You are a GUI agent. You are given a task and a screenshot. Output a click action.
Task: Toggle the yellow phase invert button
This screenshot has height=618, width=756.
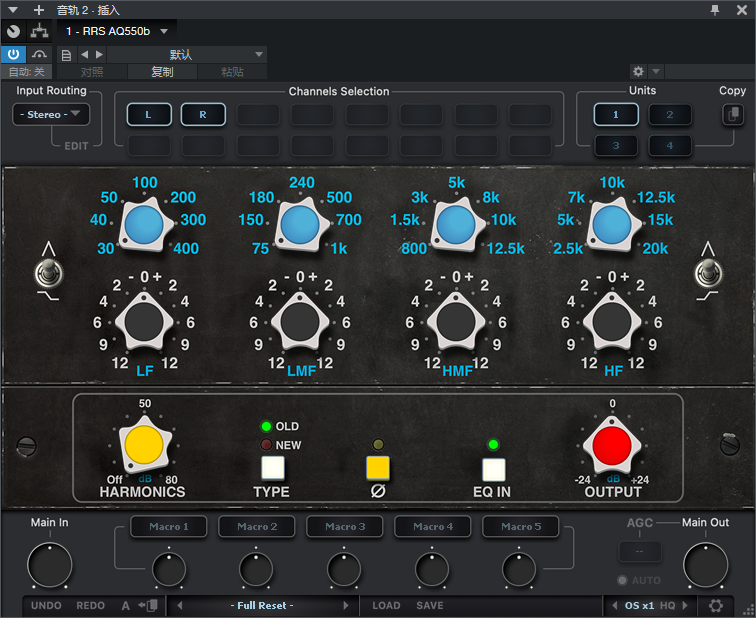[378, 468]
